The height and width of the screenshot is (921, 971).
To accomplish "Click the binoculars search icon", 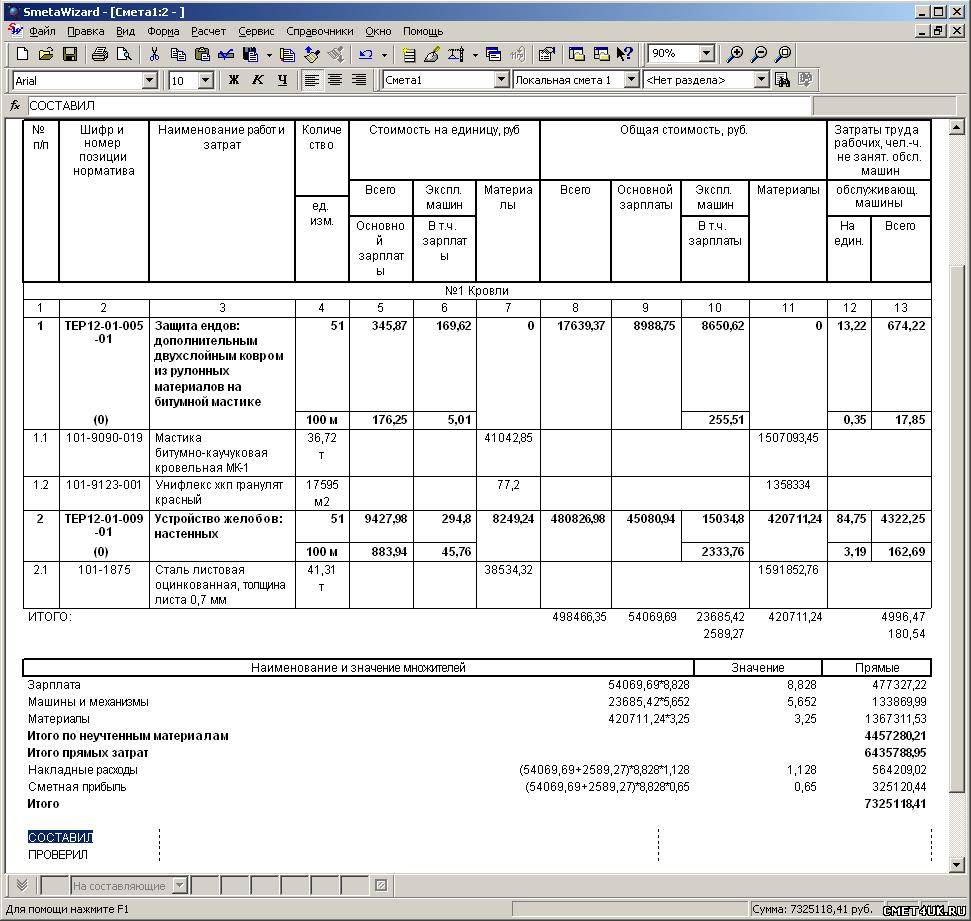I will [x=782, y=80].
